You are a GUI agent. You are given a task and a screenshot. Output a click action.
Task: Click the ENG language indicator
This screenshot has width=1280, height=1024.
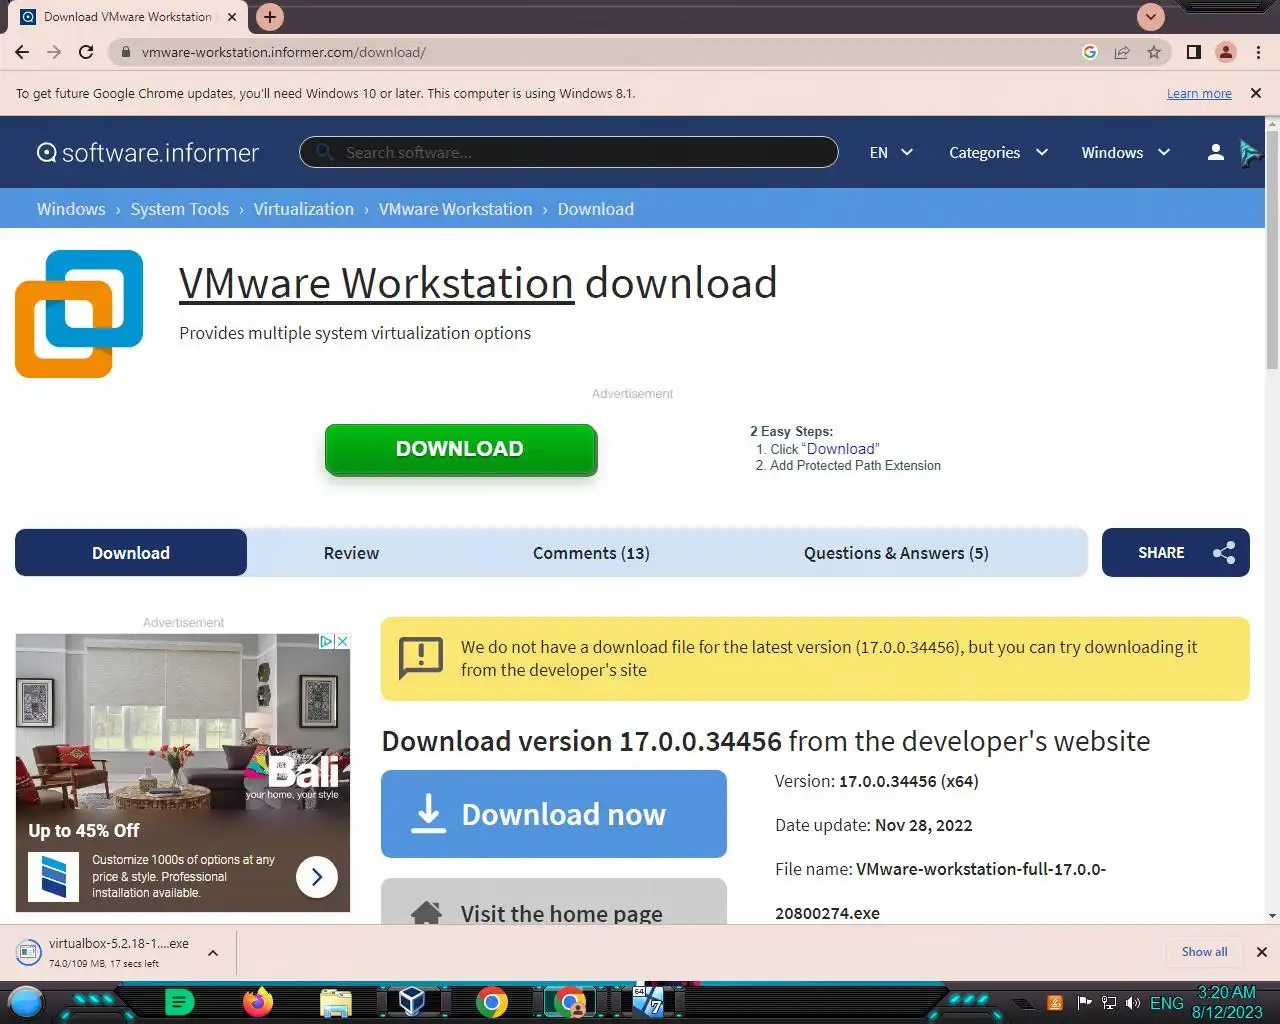point(1167,1003)
